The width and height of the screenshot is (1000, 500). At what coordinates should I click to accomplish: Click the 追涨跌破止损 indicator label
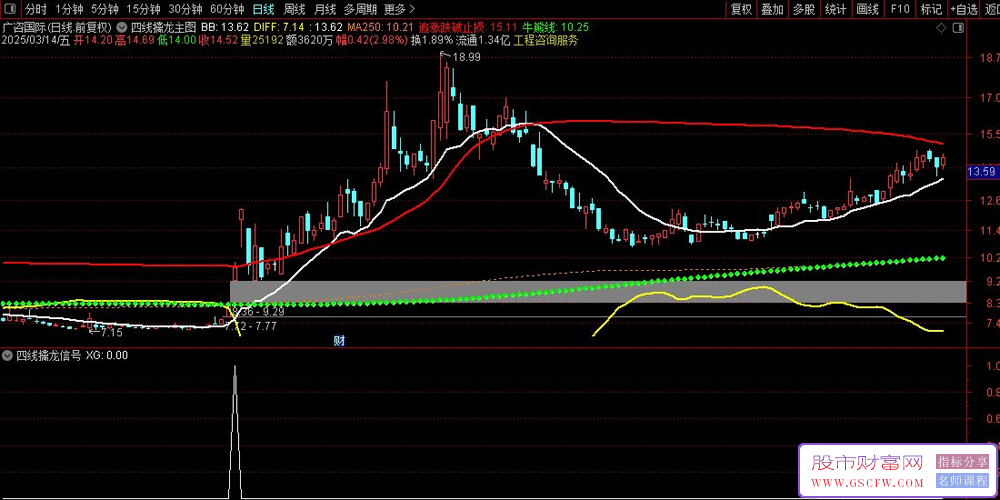click(x=452, y=27)
